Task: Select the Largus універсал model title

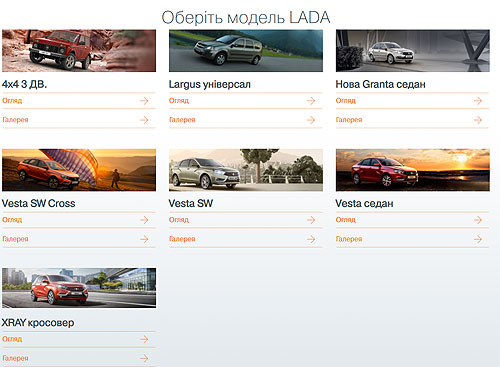Action: tap(210, 84)
